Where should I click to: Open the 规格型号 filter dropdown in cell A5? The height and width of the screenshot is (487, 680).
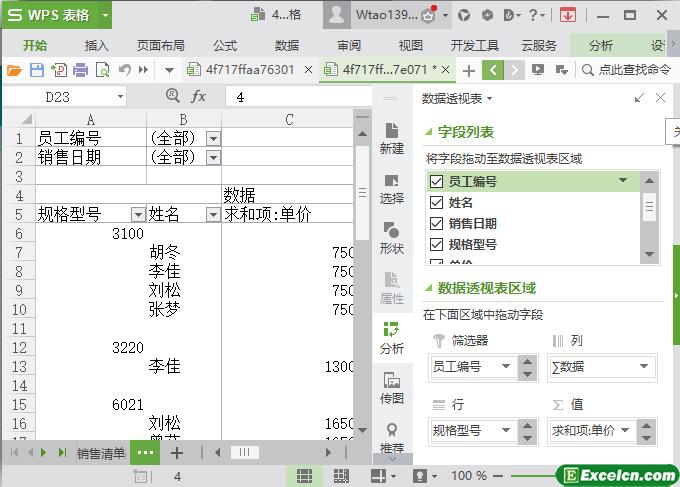click(138, 214)
